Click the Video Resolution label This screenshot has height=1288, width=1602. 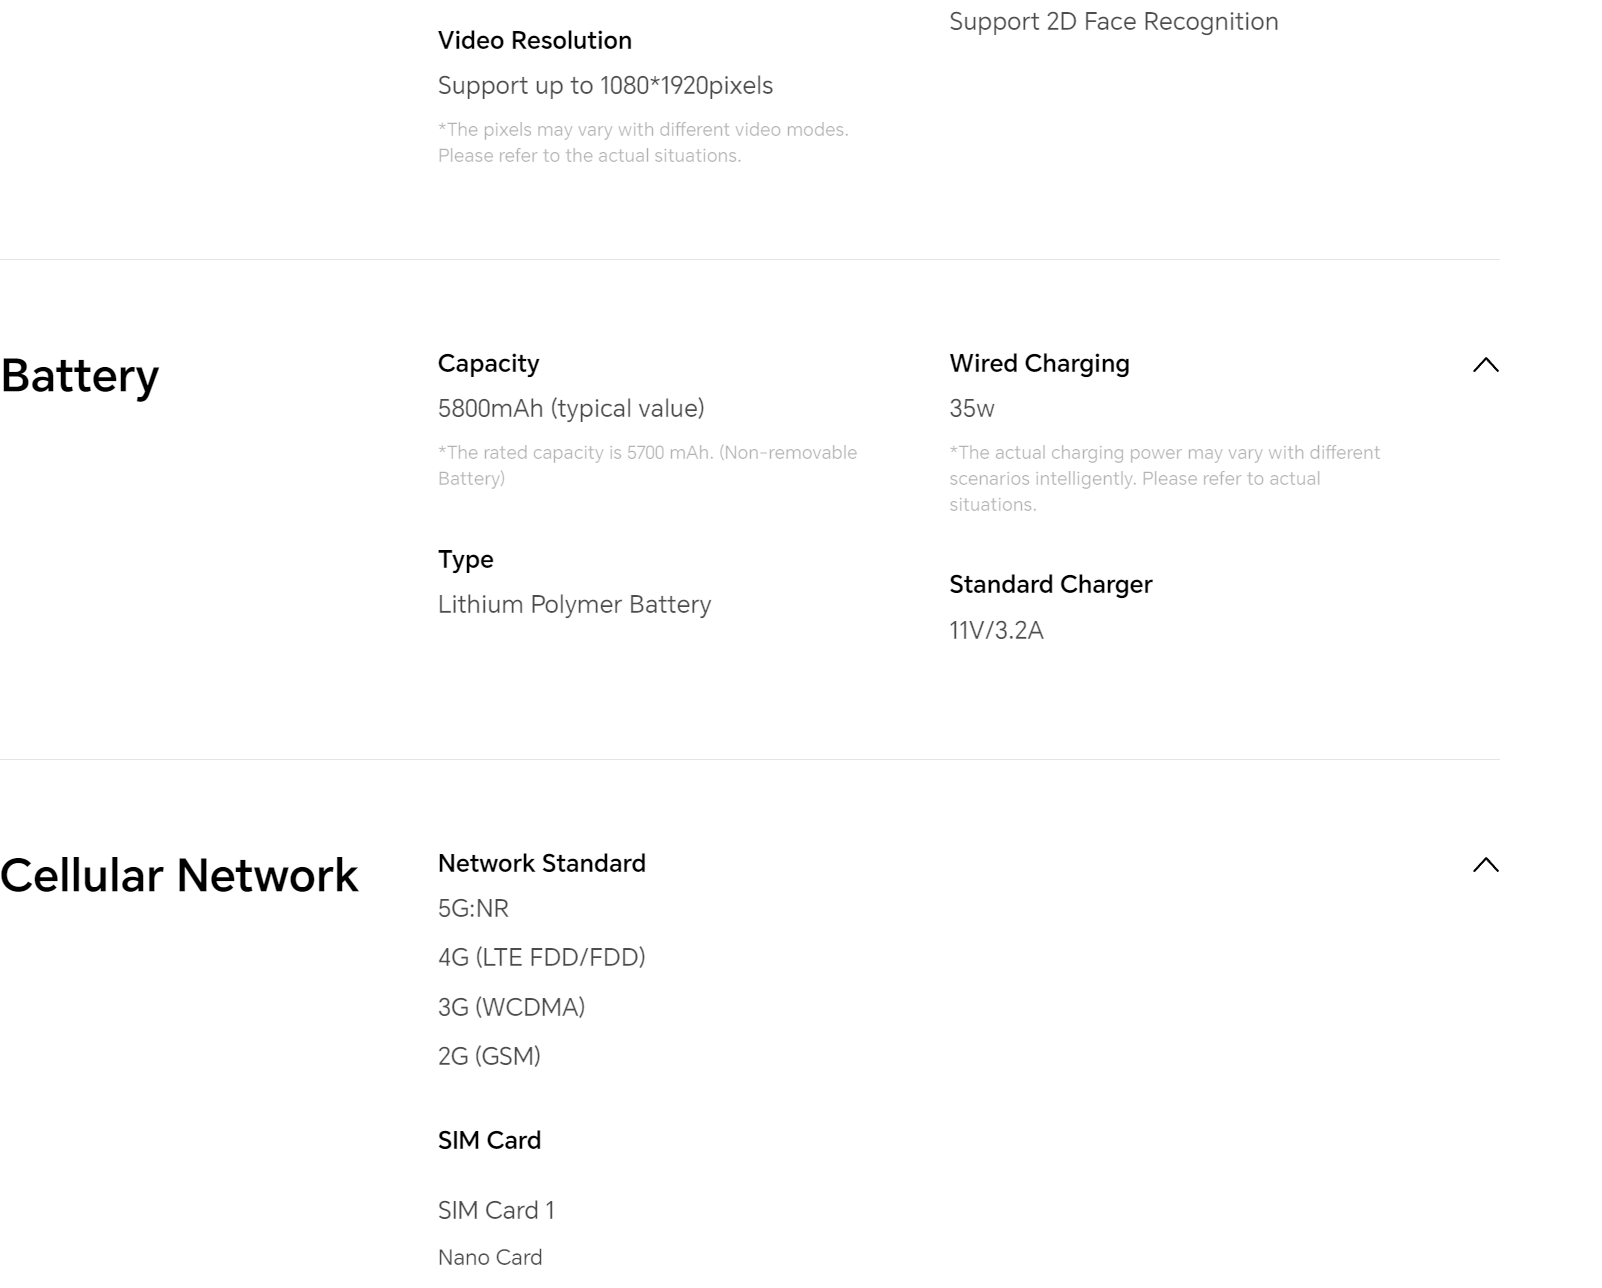click(x=535, y=41)
